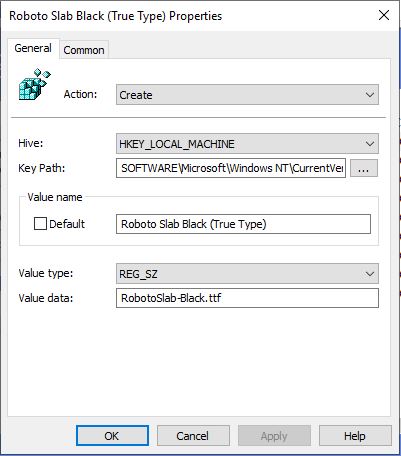Switch to the General tab
The height and width of the screenshot is (456, 401).
[x=33, y=48]
